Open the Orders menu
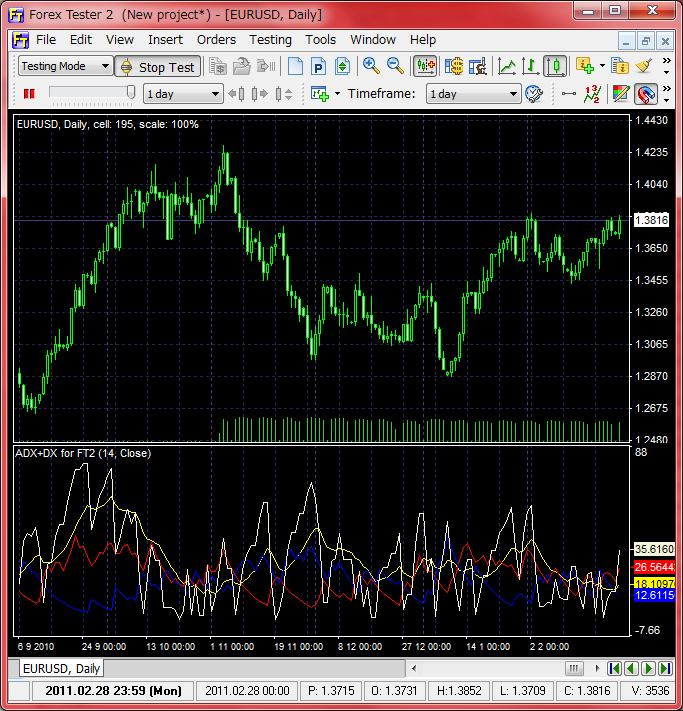The width and height of the screenshot is (683, 711). point(216,40)
